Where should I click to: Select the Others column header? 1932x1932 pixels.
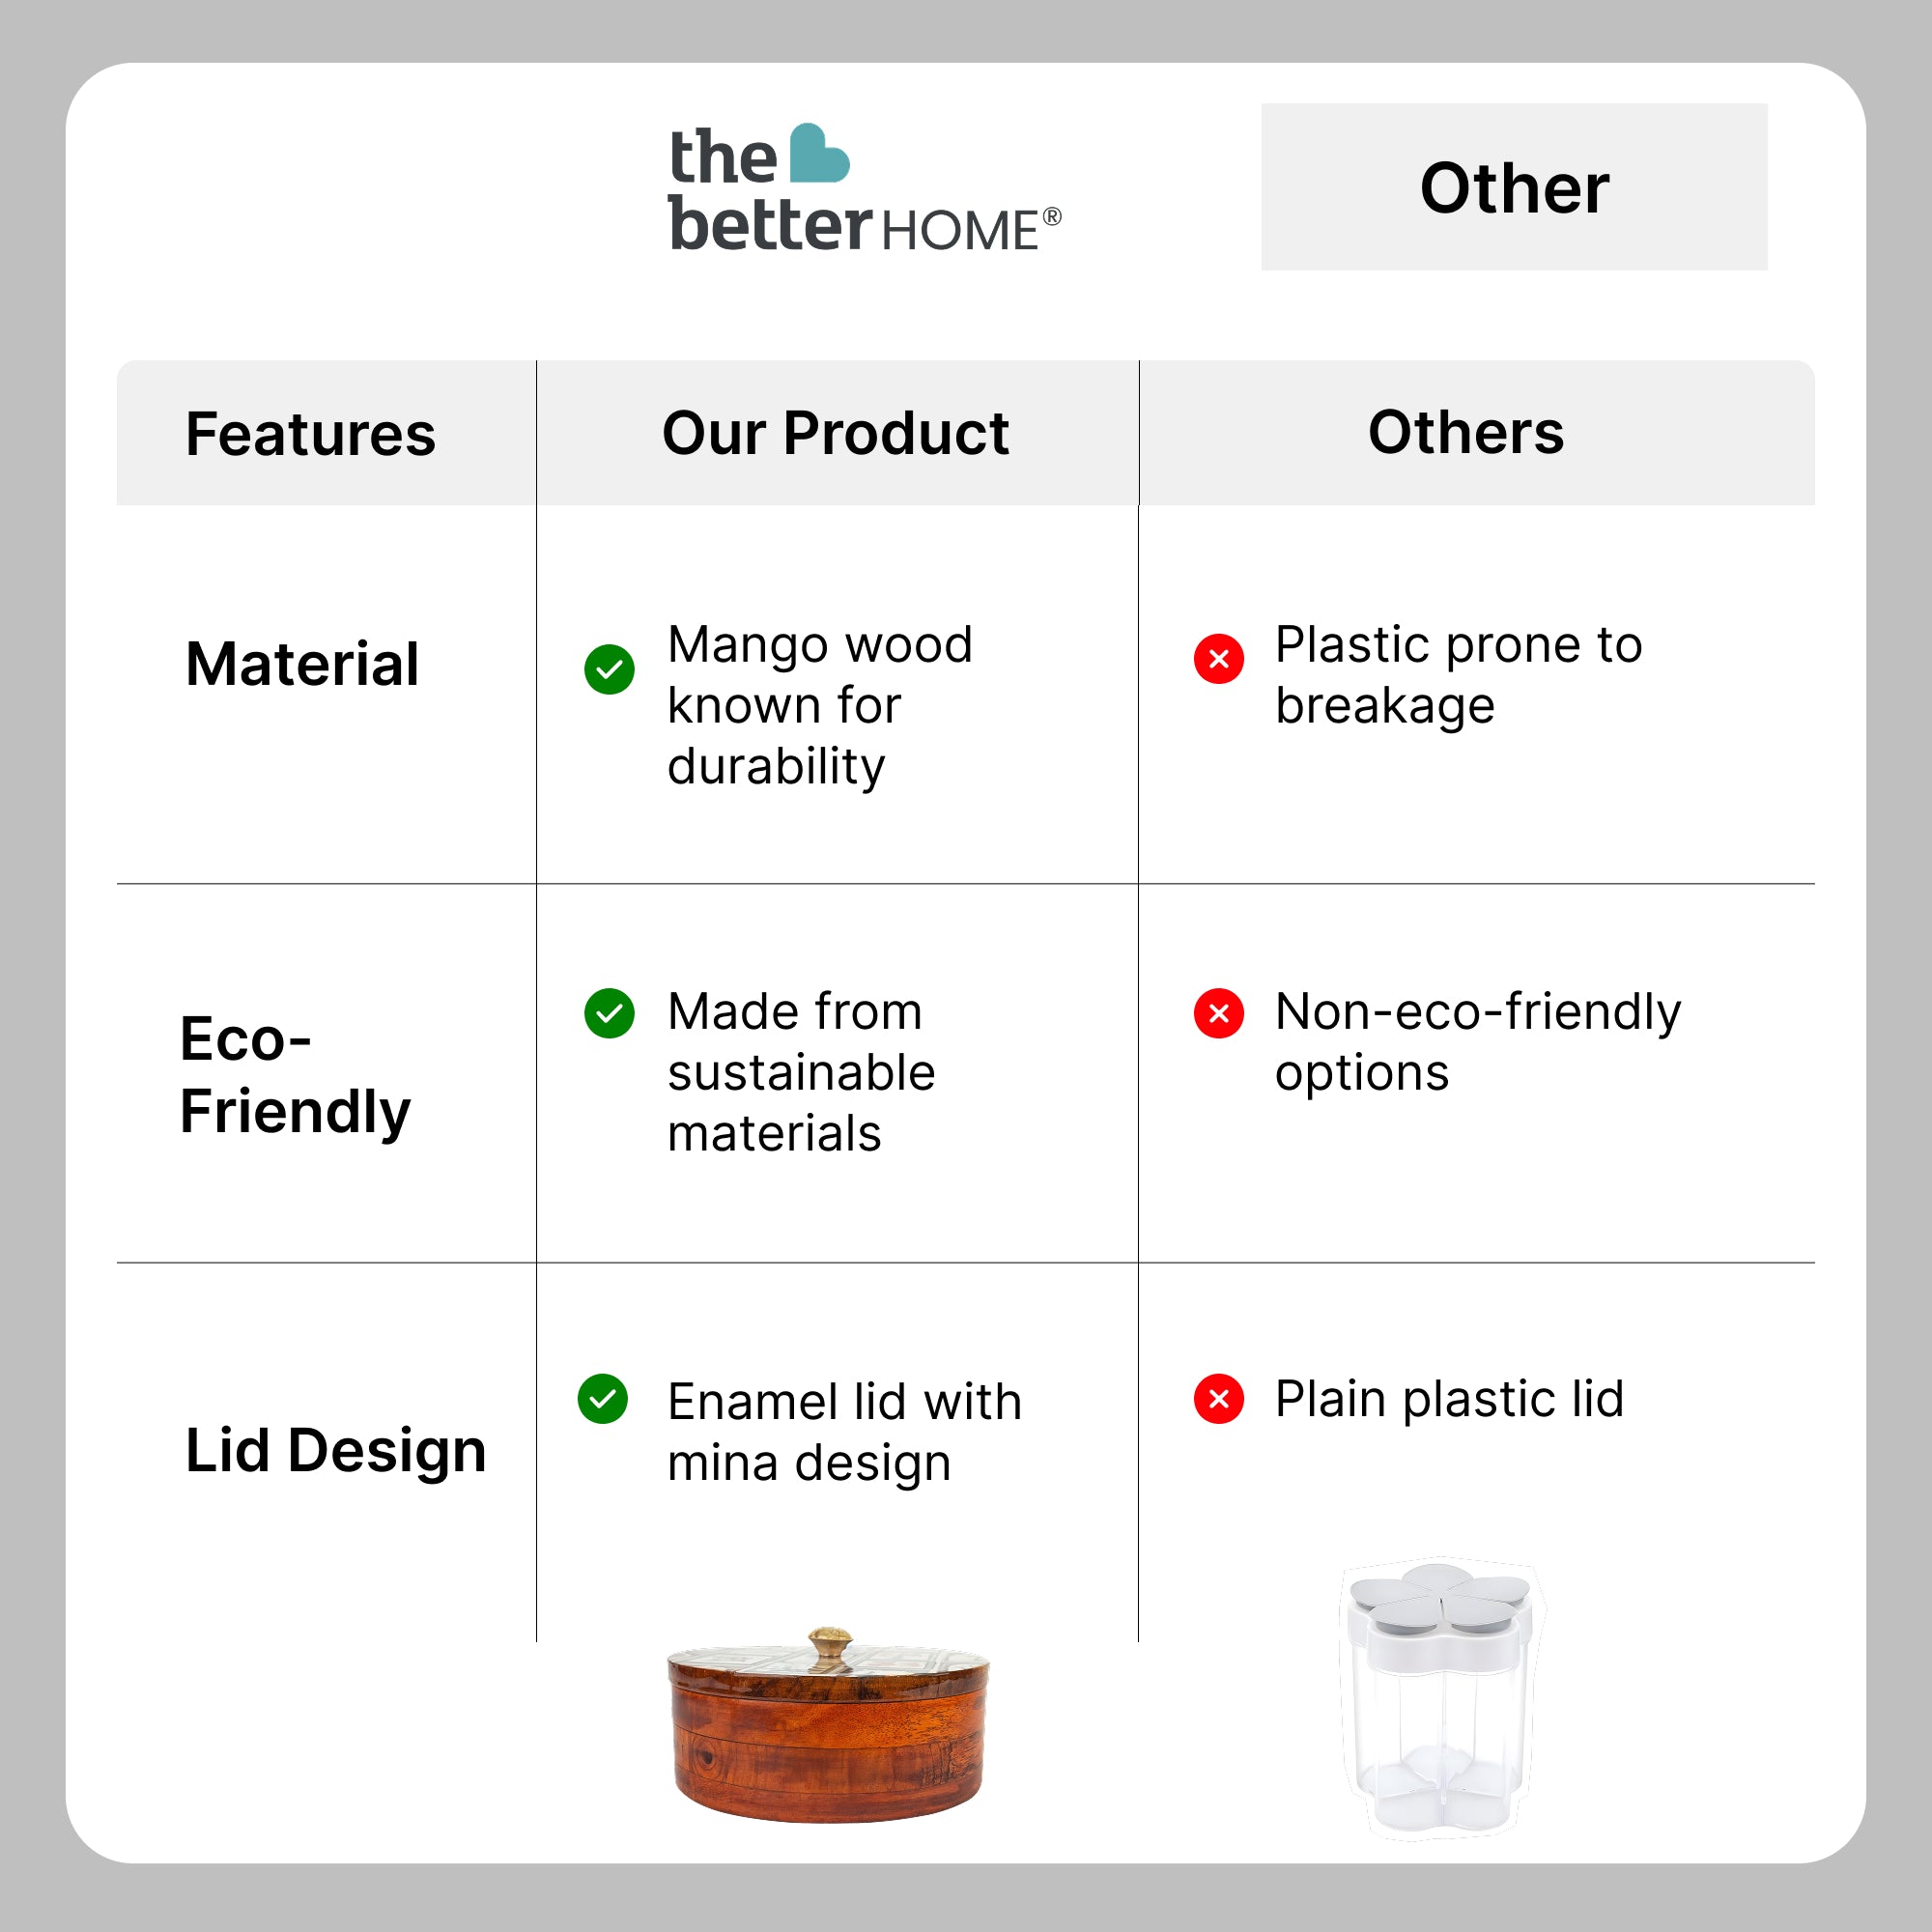tap(1466, 433)
